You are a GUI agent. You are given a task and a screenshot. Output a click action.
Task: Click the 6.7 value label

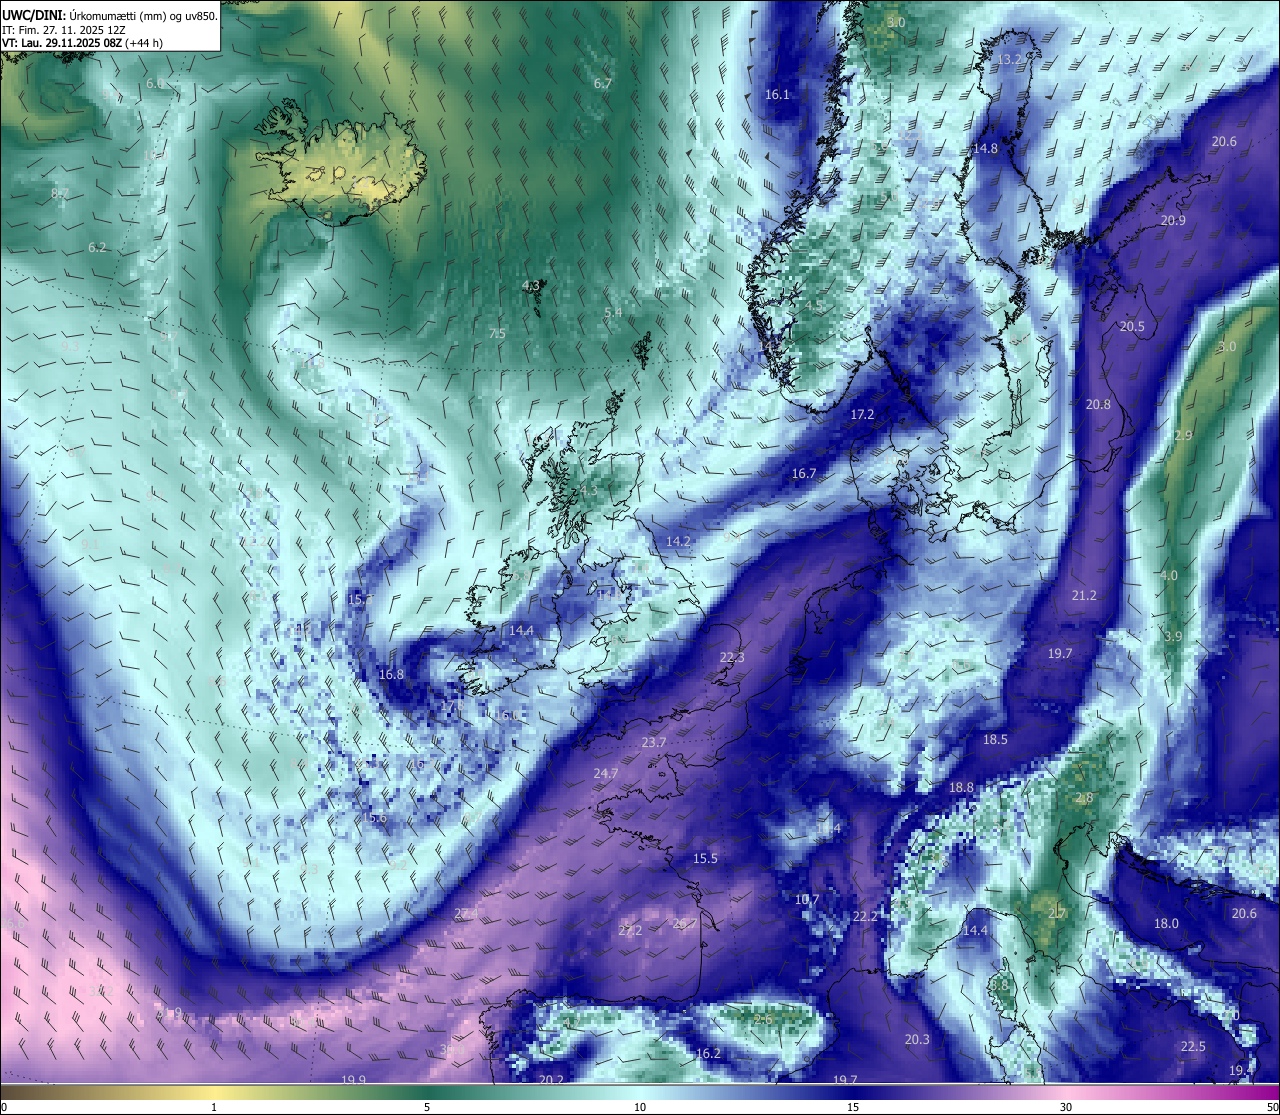(602, 84)
